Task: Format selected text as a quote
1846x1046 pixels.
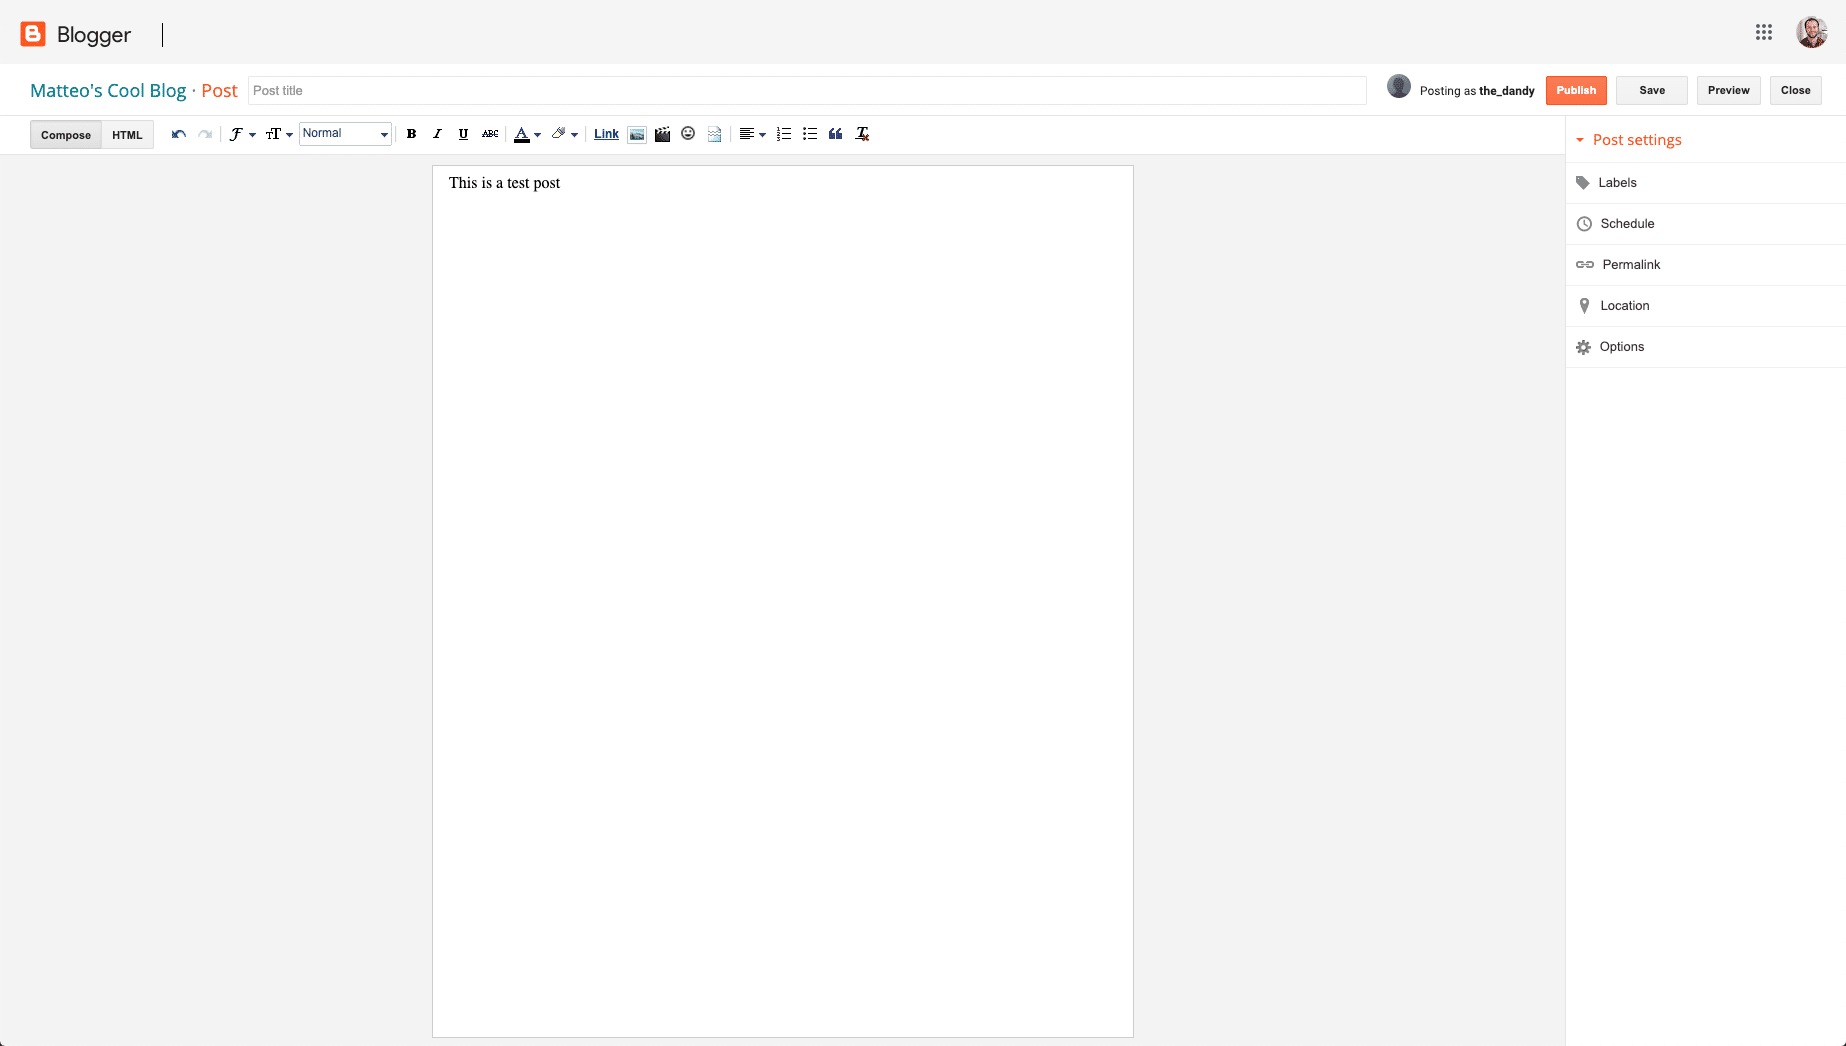Action: click(x=835, y=133)
